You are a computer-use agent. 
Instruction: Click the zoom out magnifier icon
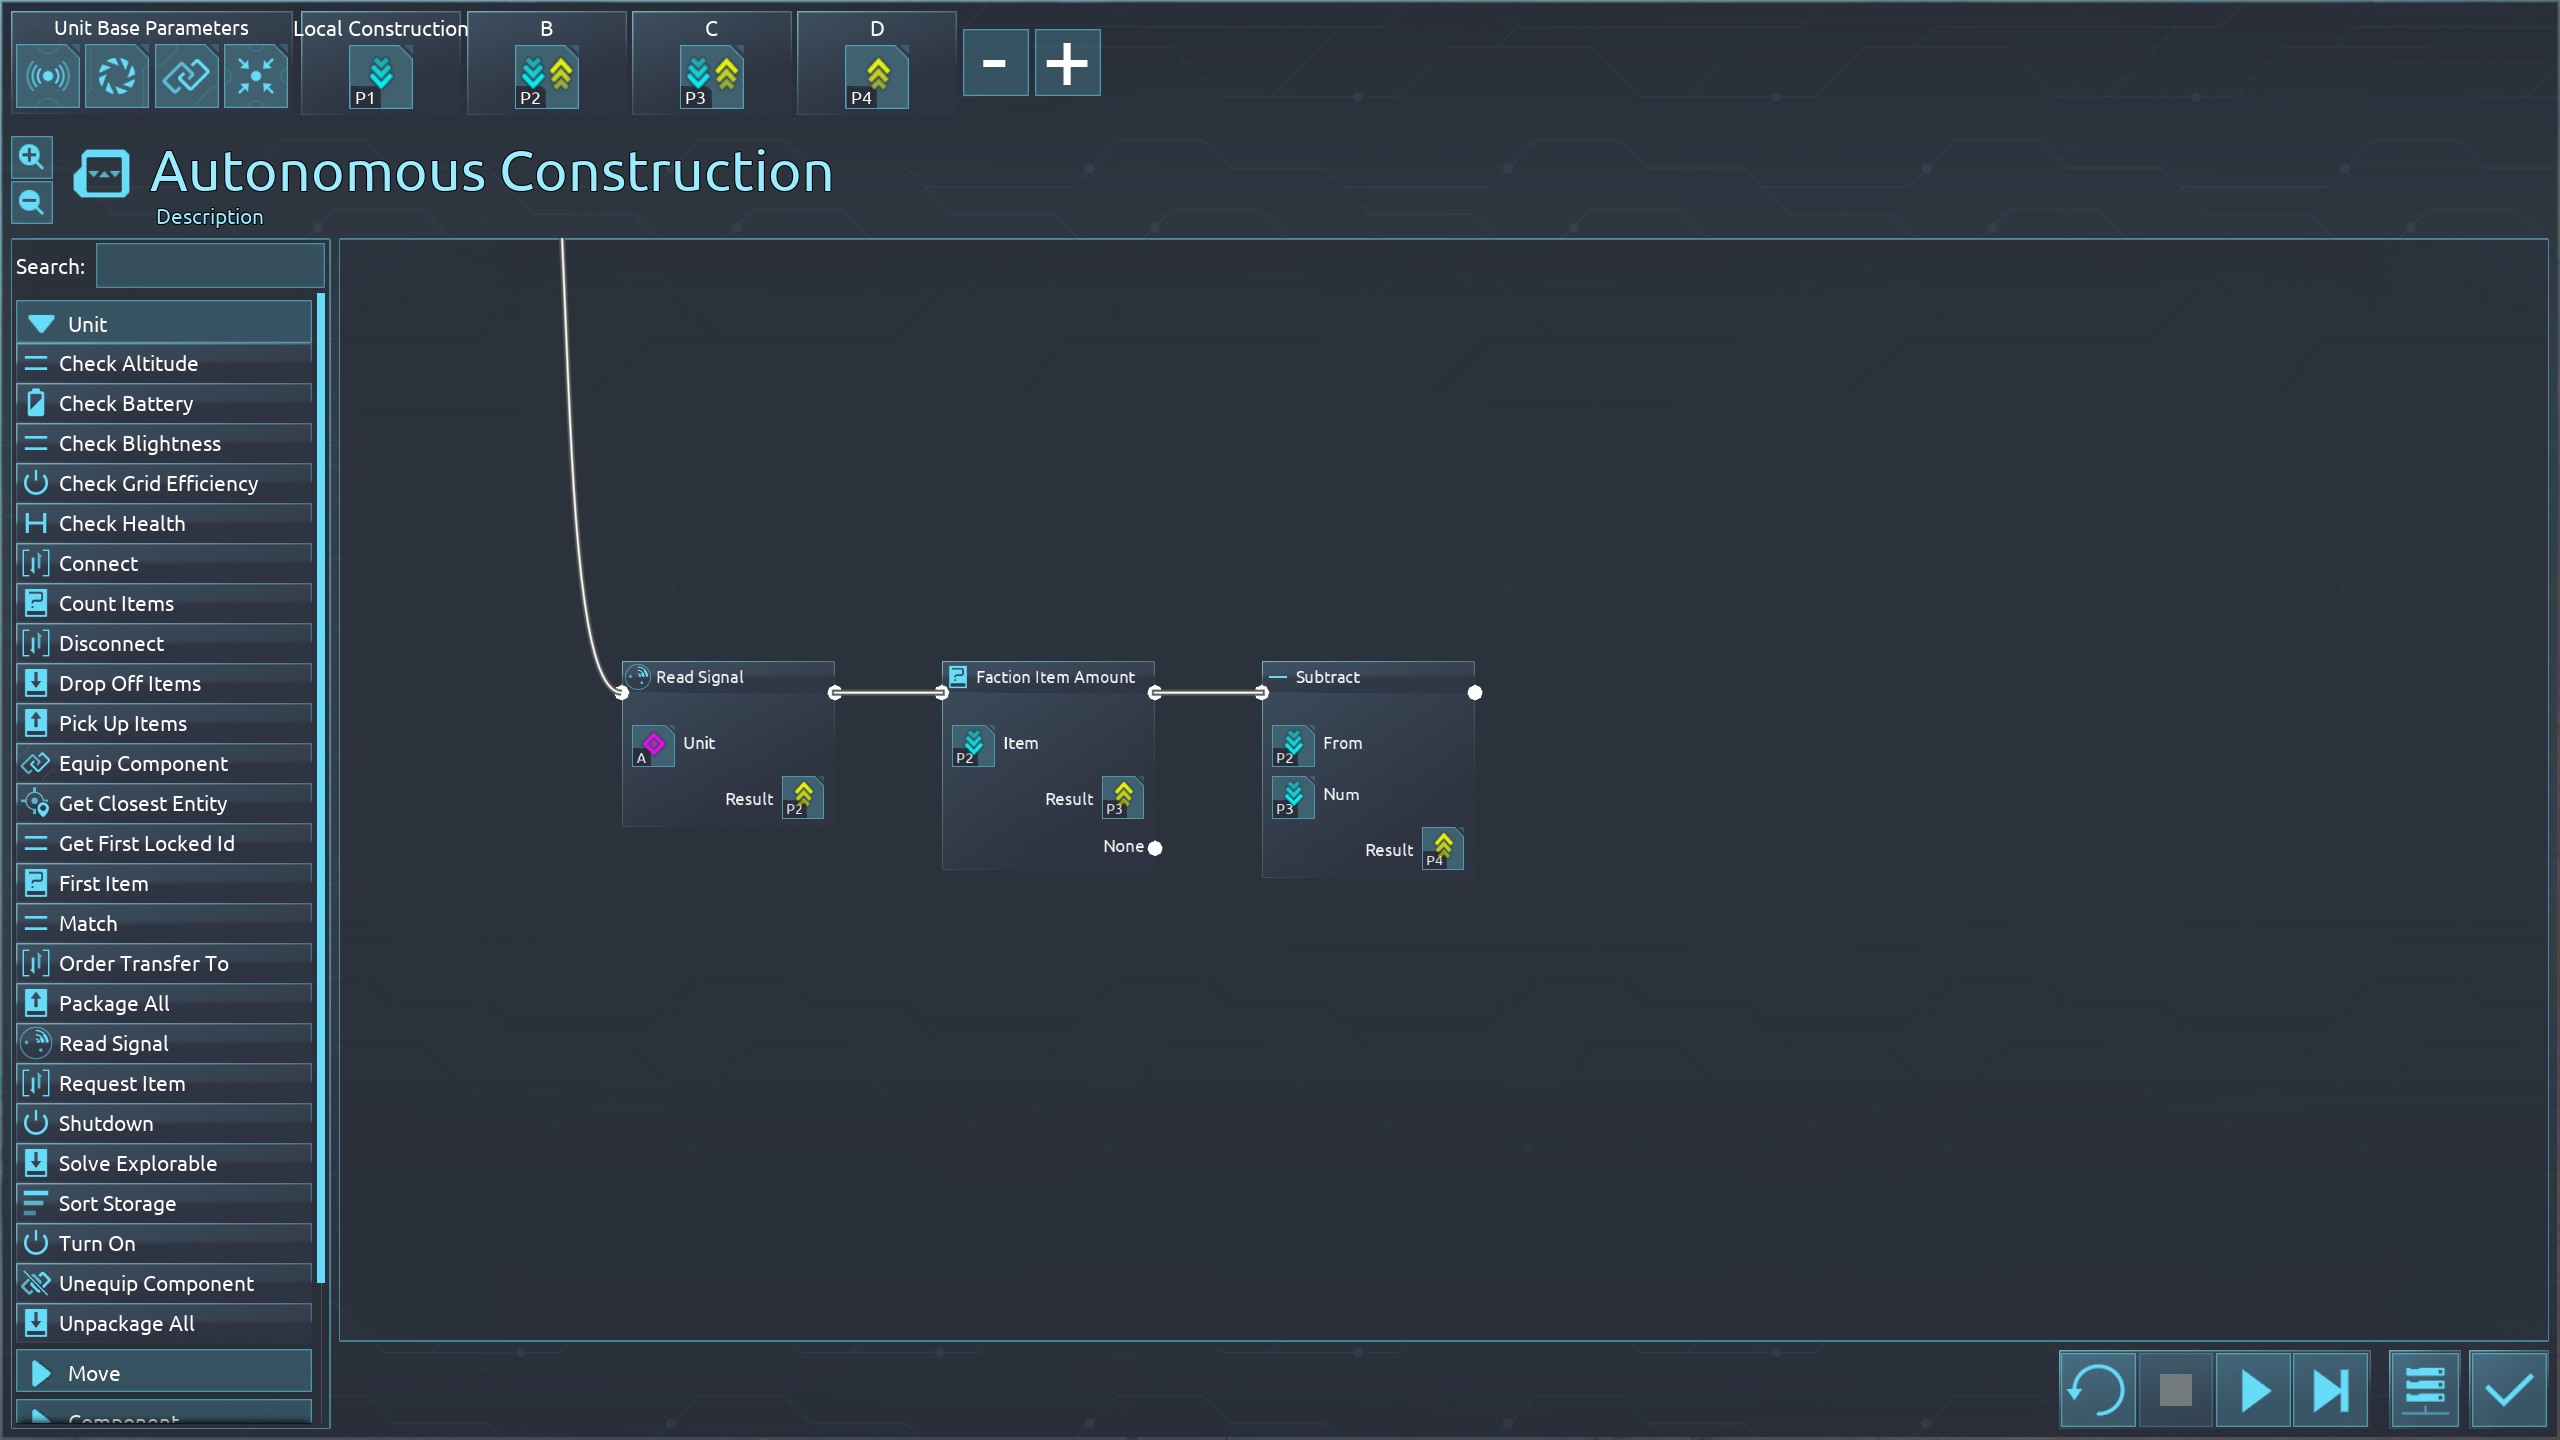click(31, 203)
